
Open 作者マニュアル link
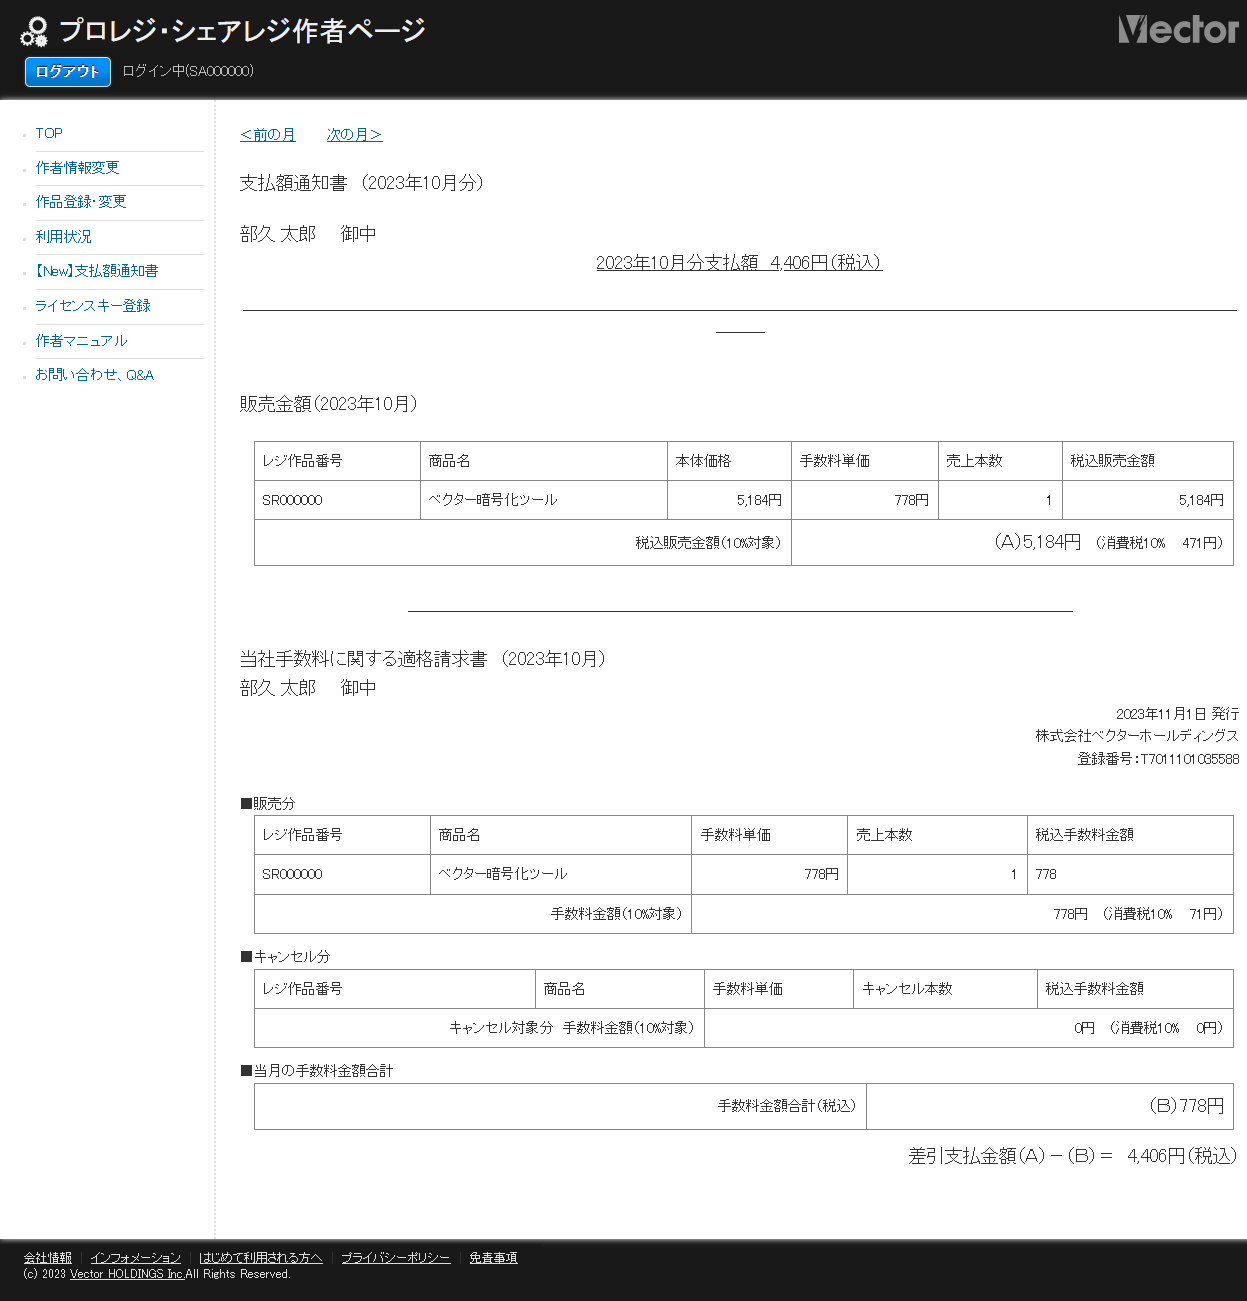coord(81,340)
